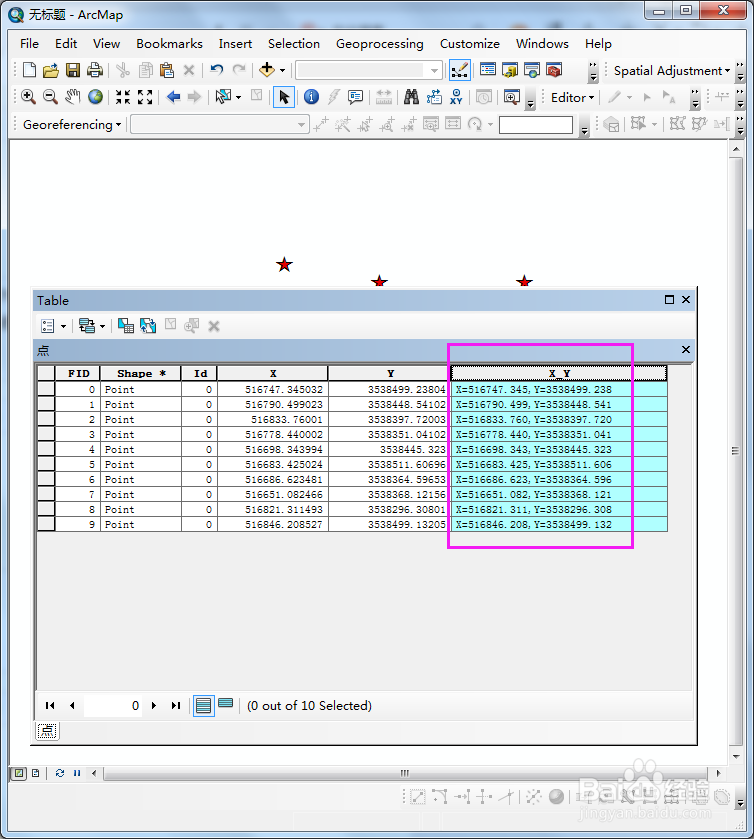Select the Zoom In tool
The width and height of the screenshot is (754, 839).
tap(28, 97)
